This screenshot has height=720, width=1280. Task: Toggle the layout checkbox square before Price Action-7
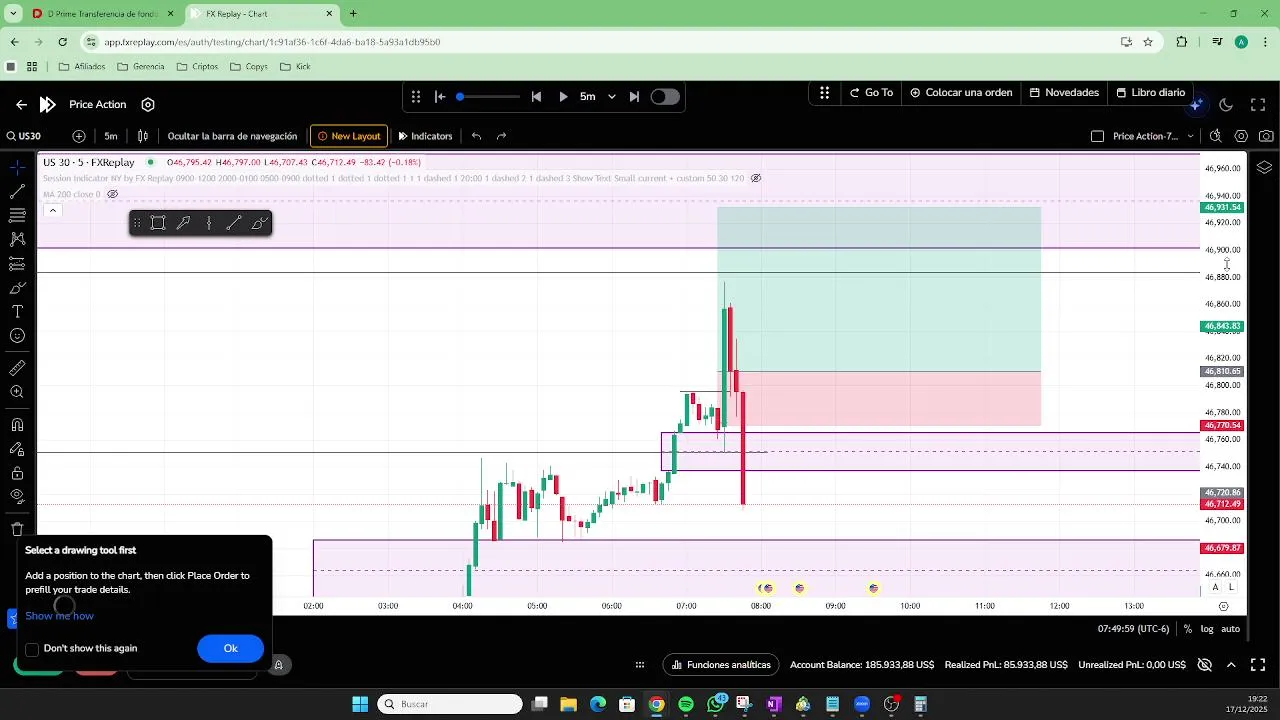(1097, 136)
